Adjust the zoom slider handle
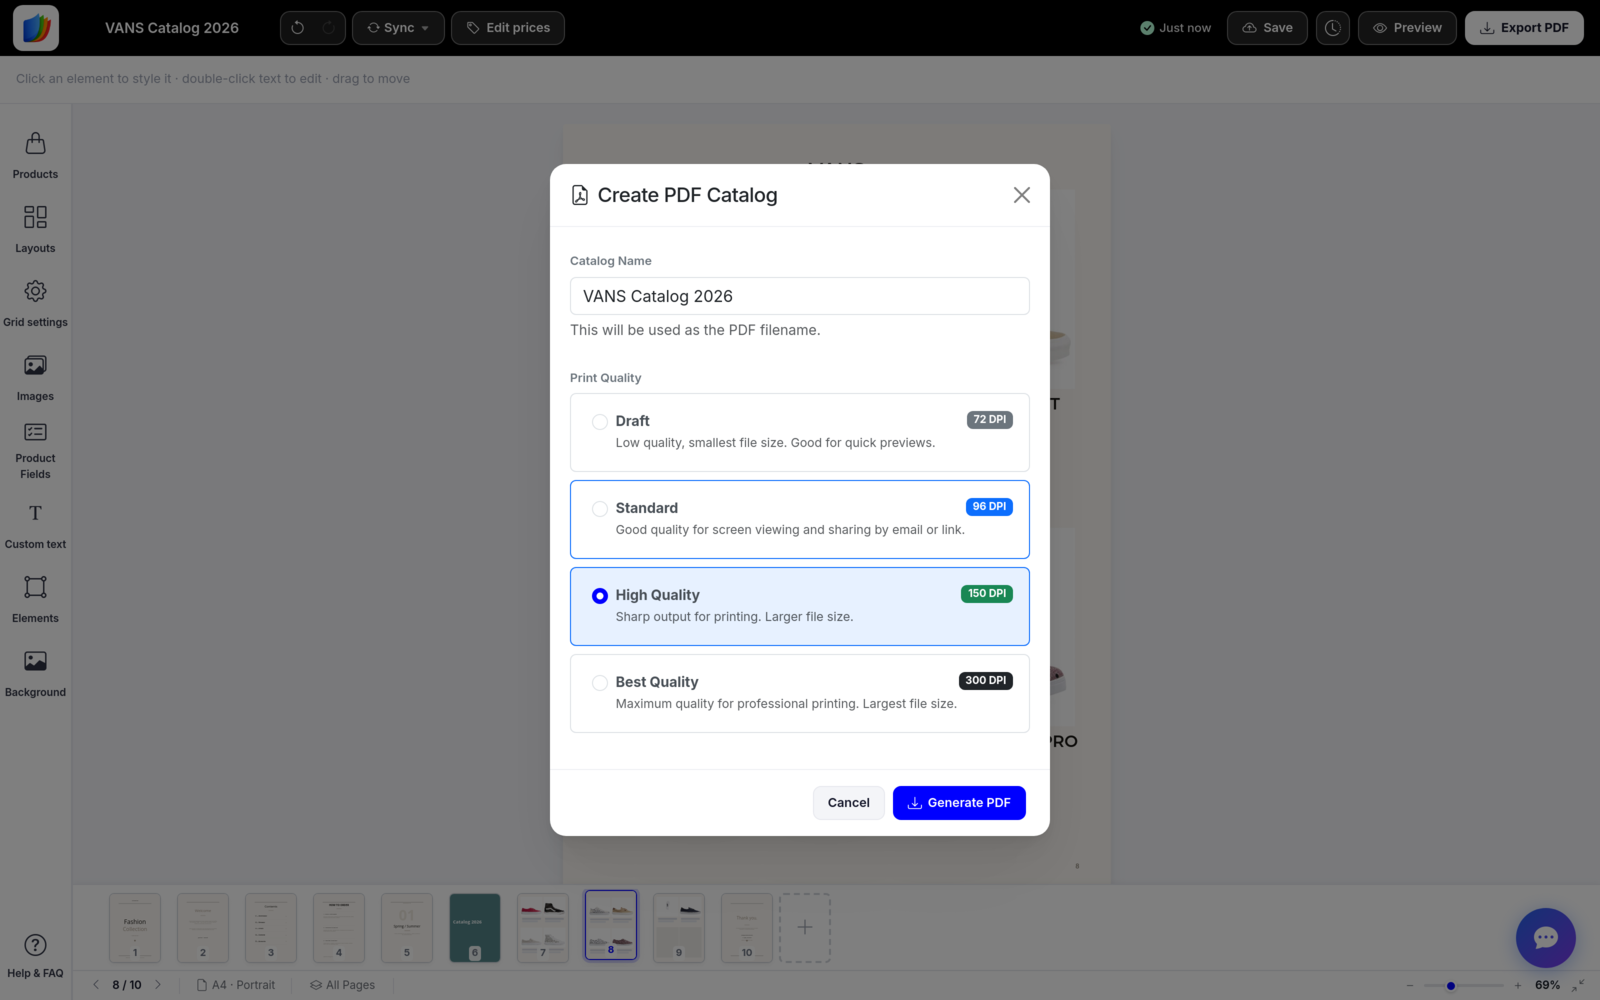Screen dimensions: 1600x1000 1451,986
